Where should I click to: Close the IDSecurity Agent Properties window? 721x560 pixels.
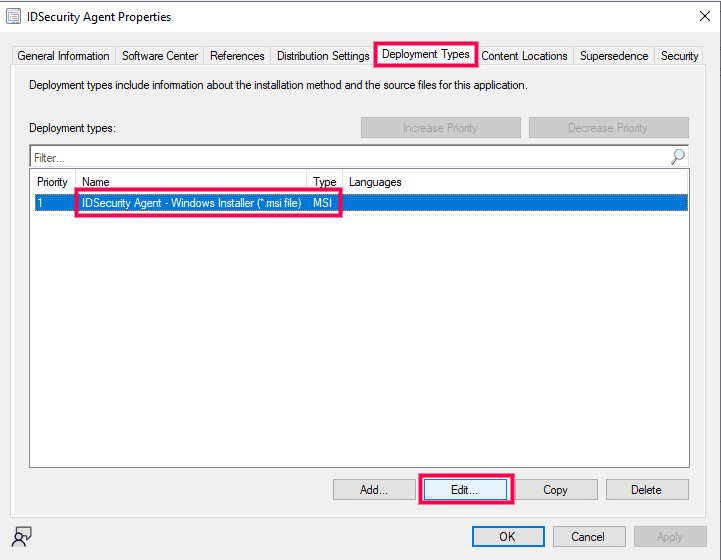704,17
